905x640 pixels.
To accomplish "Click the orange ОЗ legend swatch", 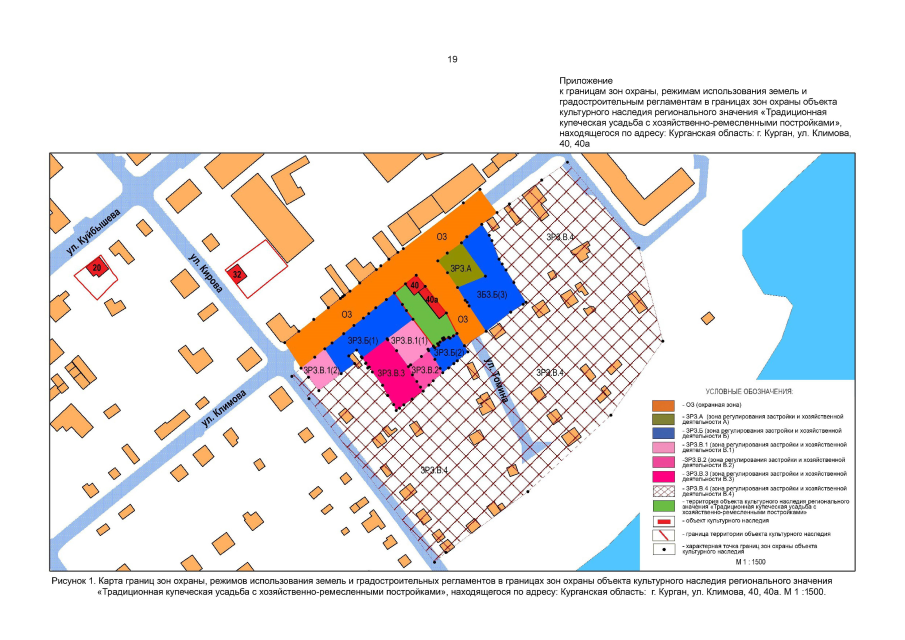I will [x=662, y=404].
